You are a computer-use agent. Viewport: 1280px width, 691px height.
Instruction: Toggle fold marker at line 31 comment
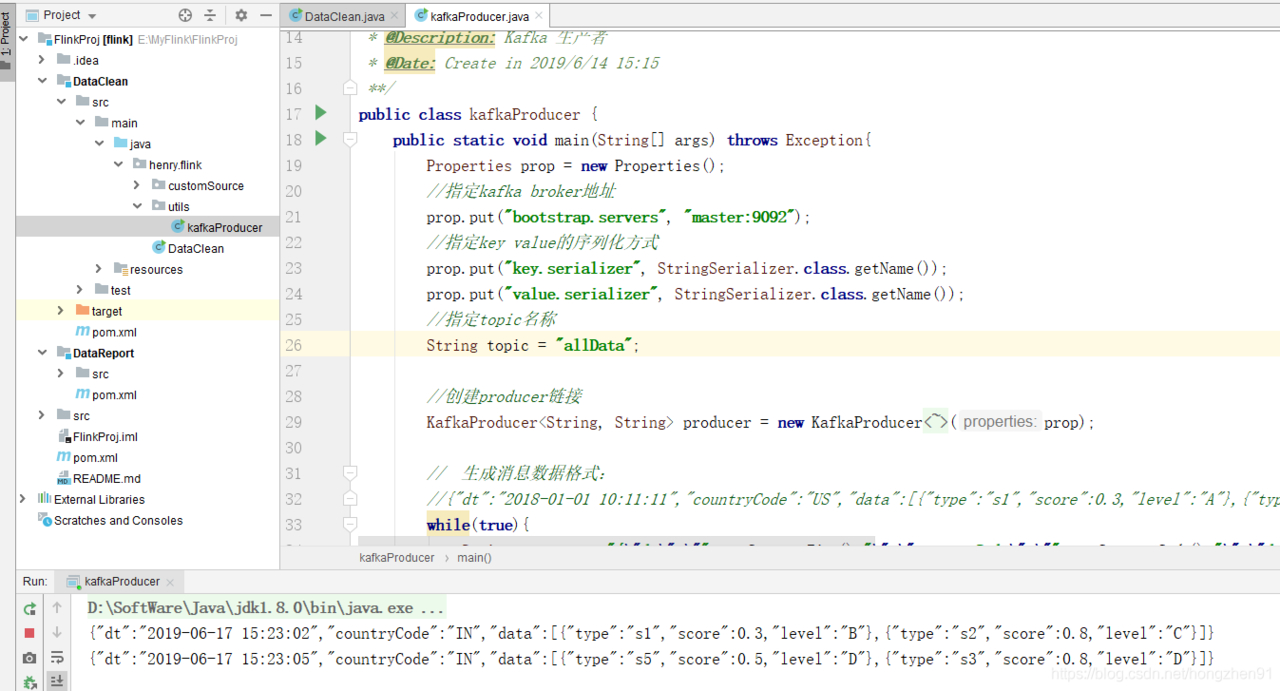350,473
